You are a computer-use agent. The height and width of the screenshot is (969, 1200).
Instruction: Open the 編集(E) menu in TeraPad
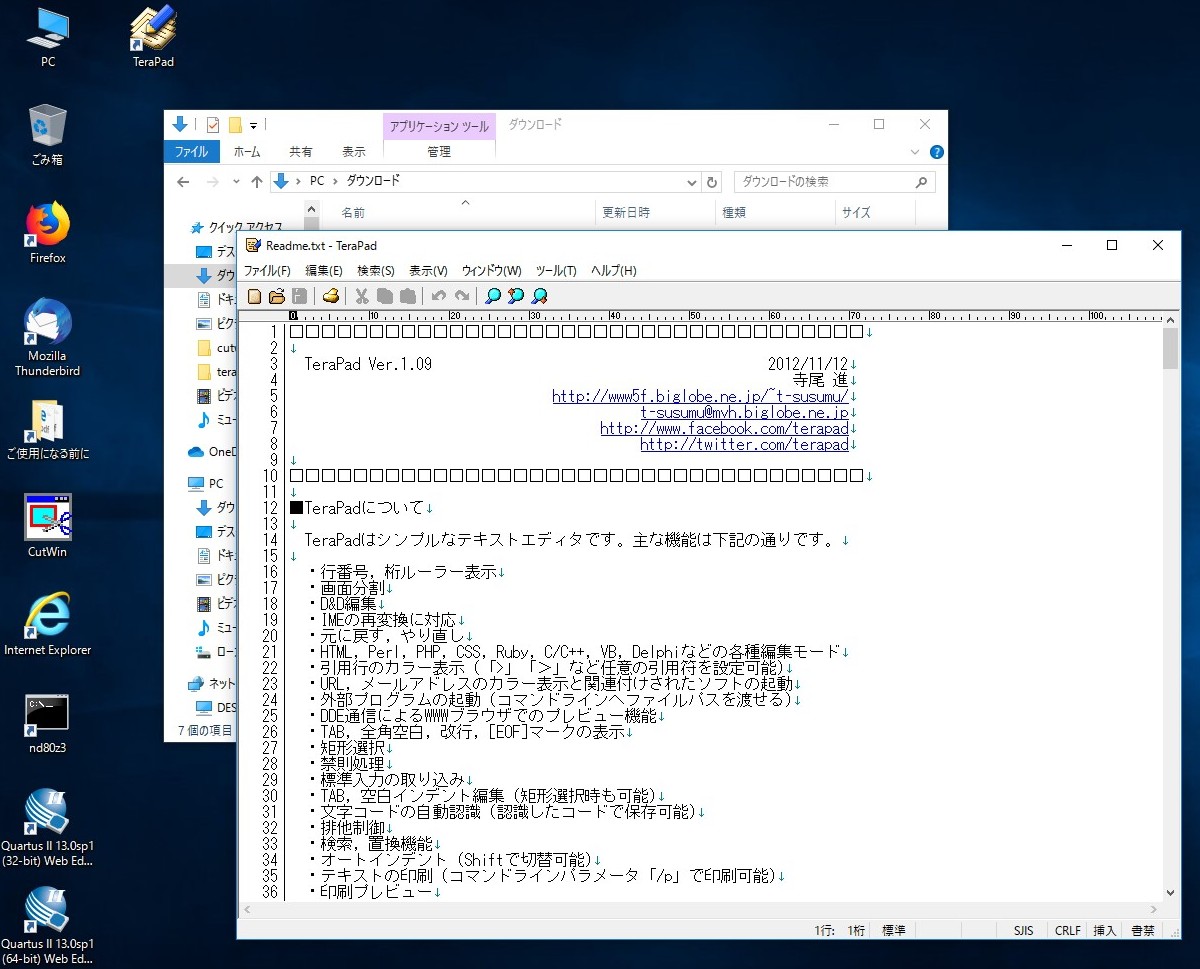coord(324,271)
